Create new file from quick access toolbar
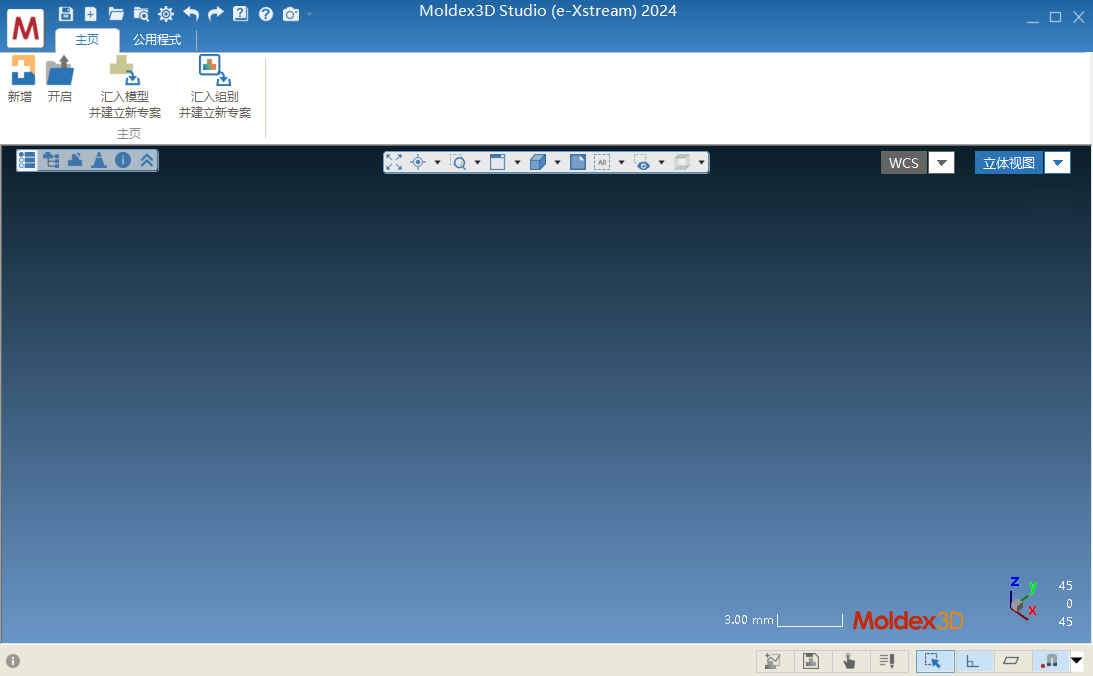Viewport: 1093px width, 676px height. [91, 14]
